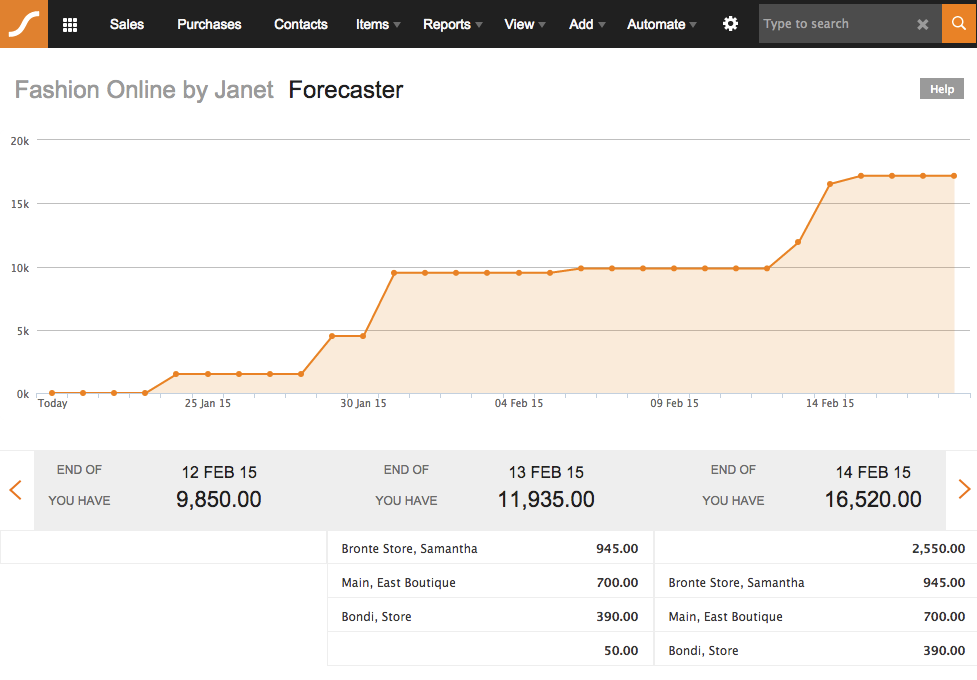Click Fashion Online by Janet title

[144, 90]
